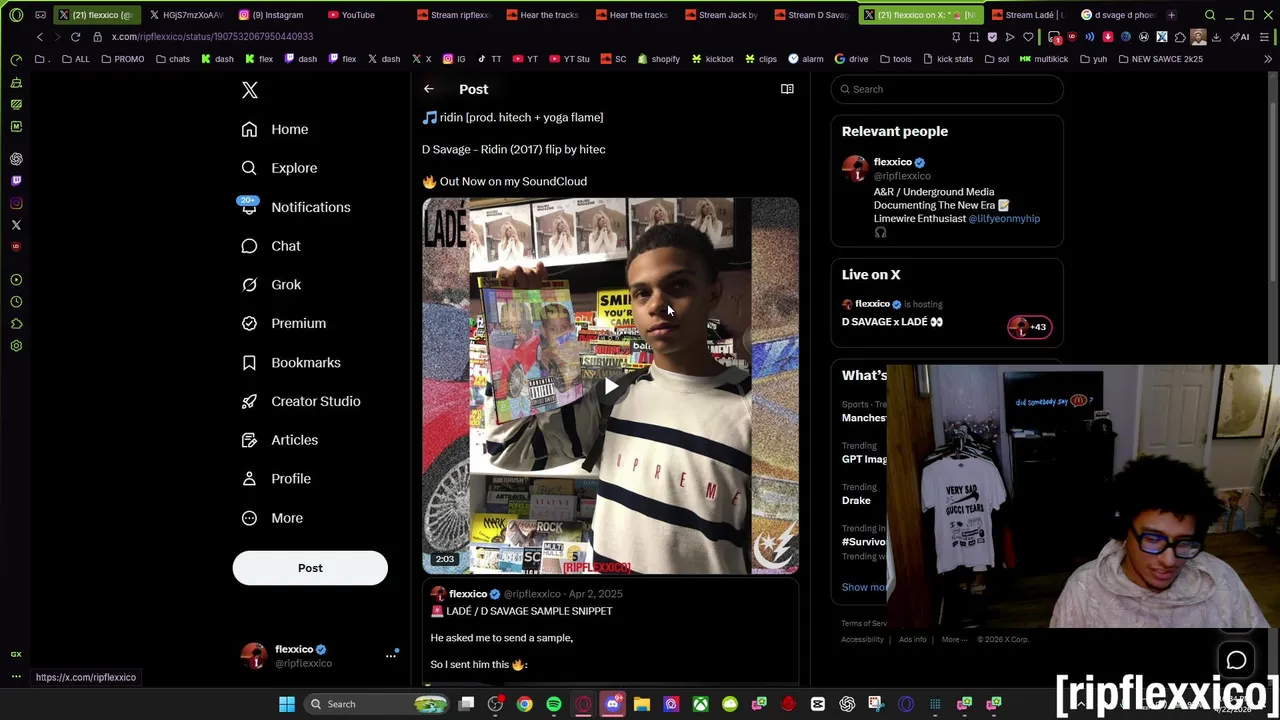Open PROMO bookmarks folder

(122, 59)
